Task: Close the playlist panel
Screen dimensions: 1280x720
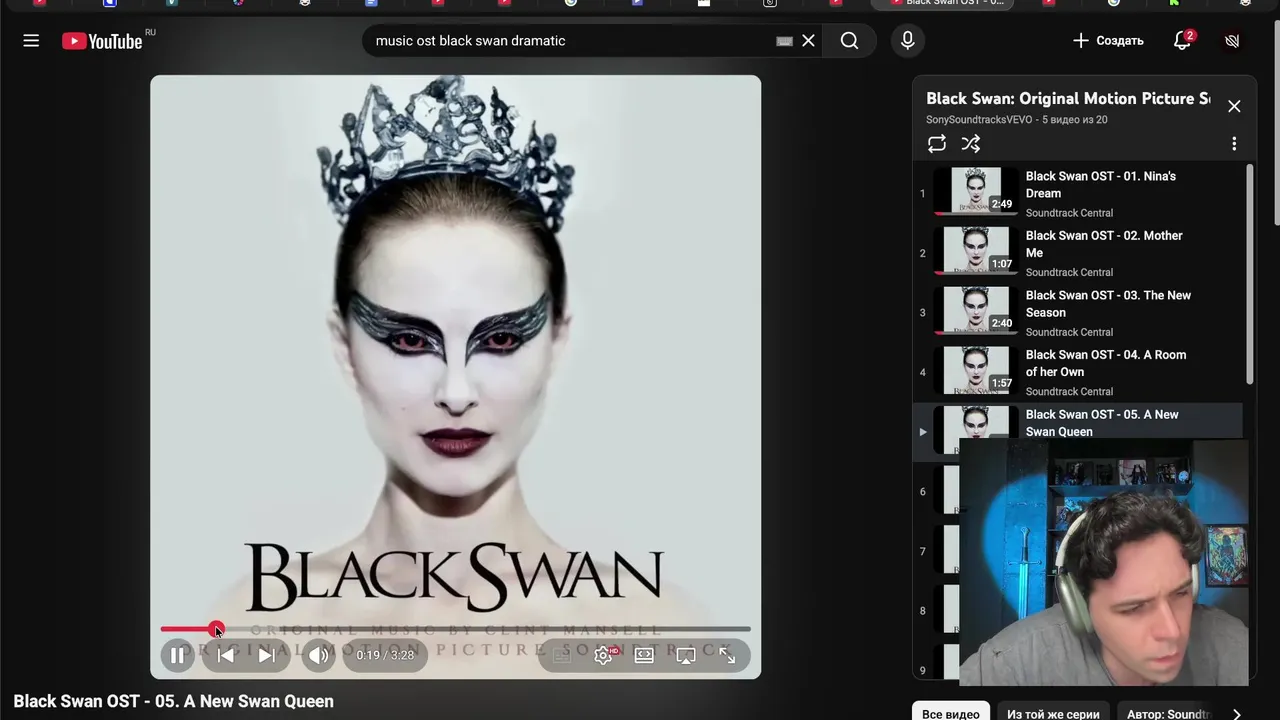Action: click(x=1234, y=106)
